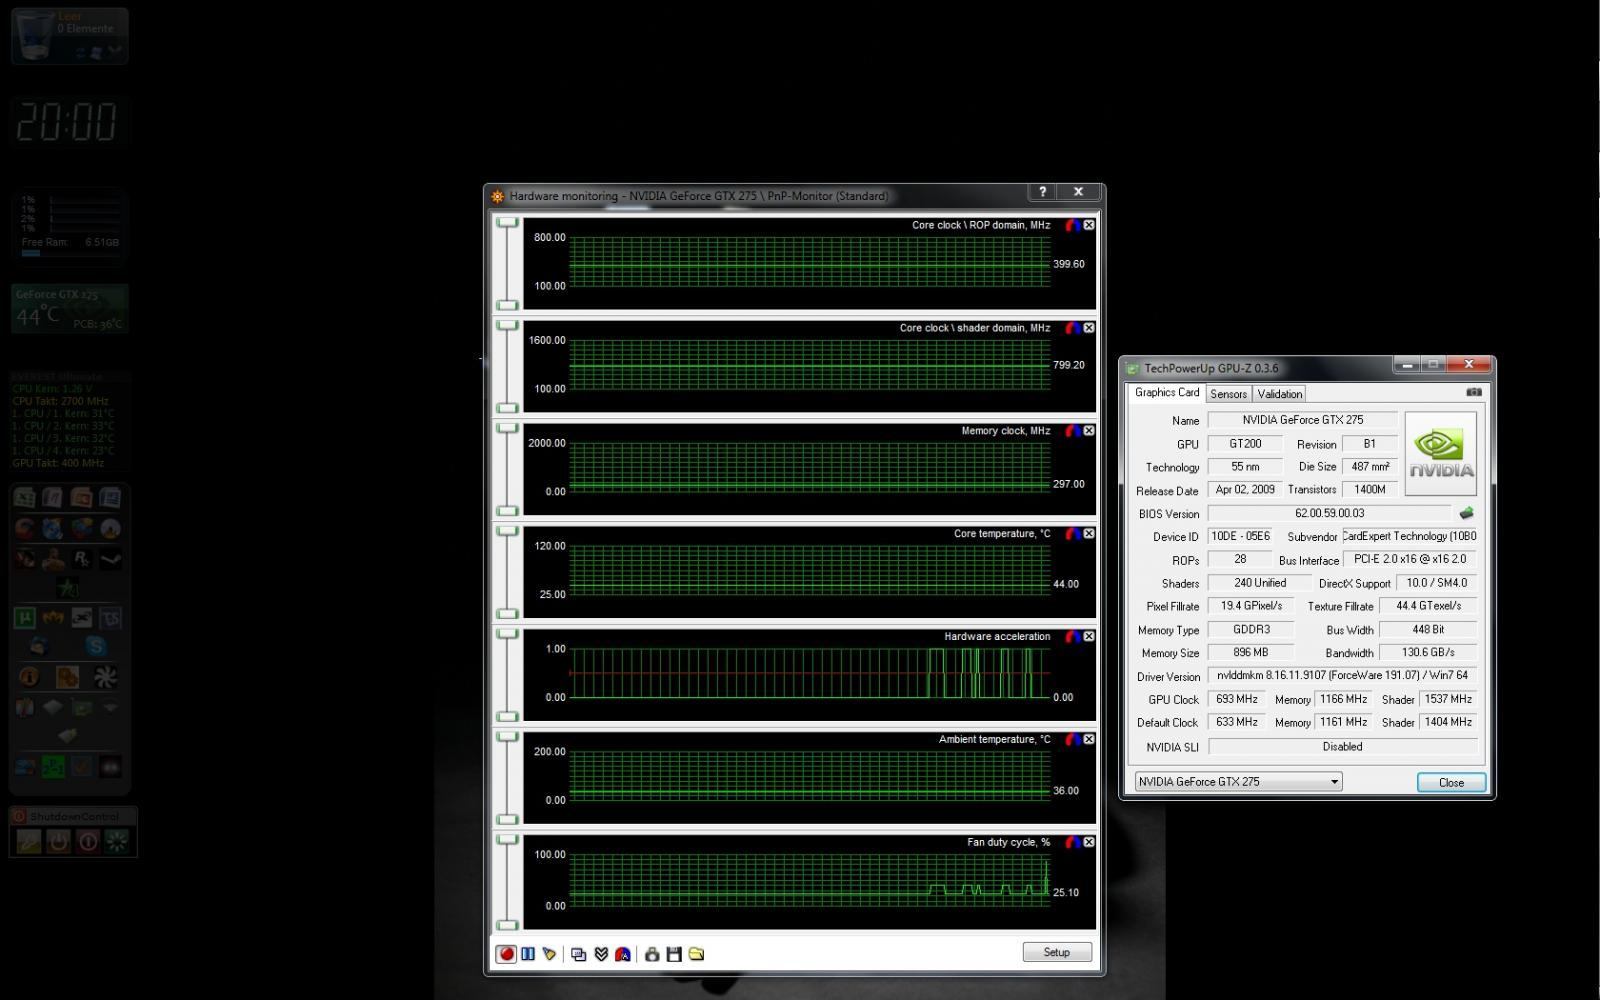Image resolution: width=1600 pixels, height=1000 pixels.
Task: Click the red-blue icon on Memory clock graph
Action: click(1072, 431)
